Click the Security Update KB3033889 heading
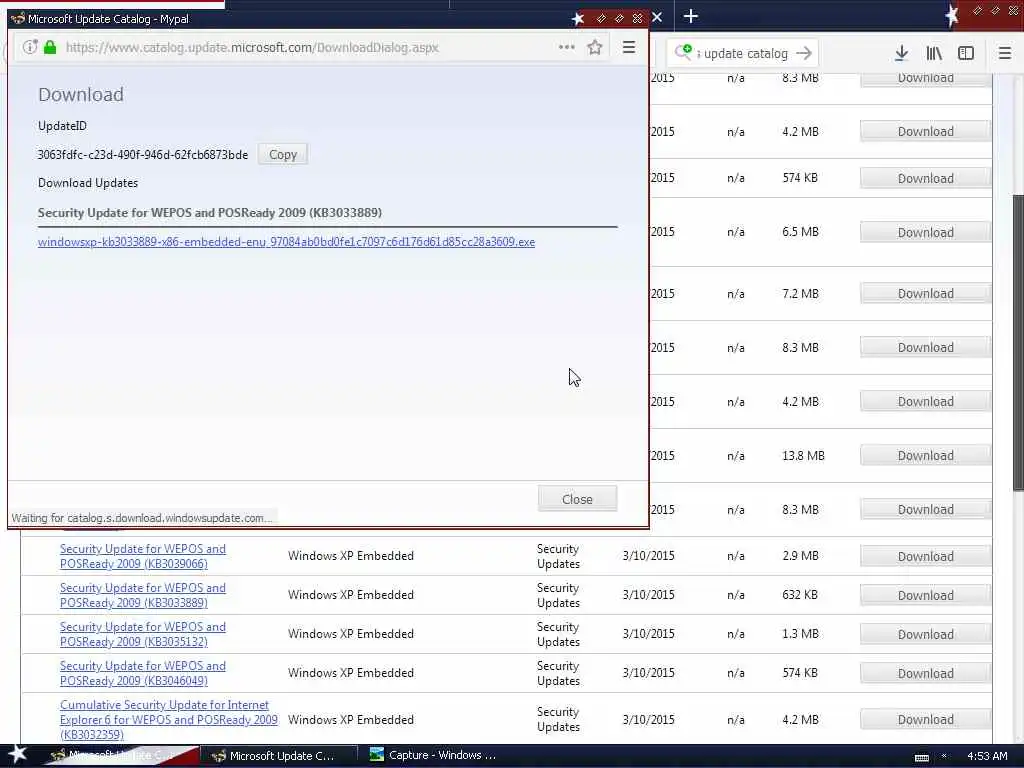 [210, 213]
